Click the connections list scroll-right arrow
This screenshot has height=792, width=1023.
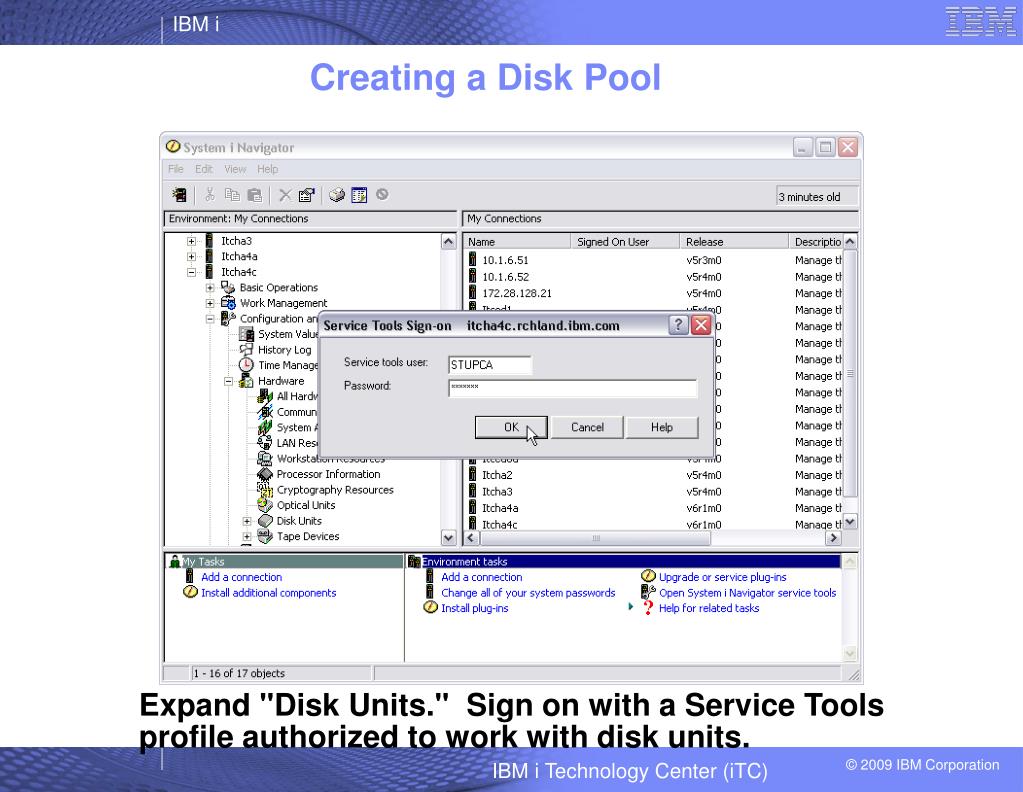pyautogui.click(x=833, y=538)
